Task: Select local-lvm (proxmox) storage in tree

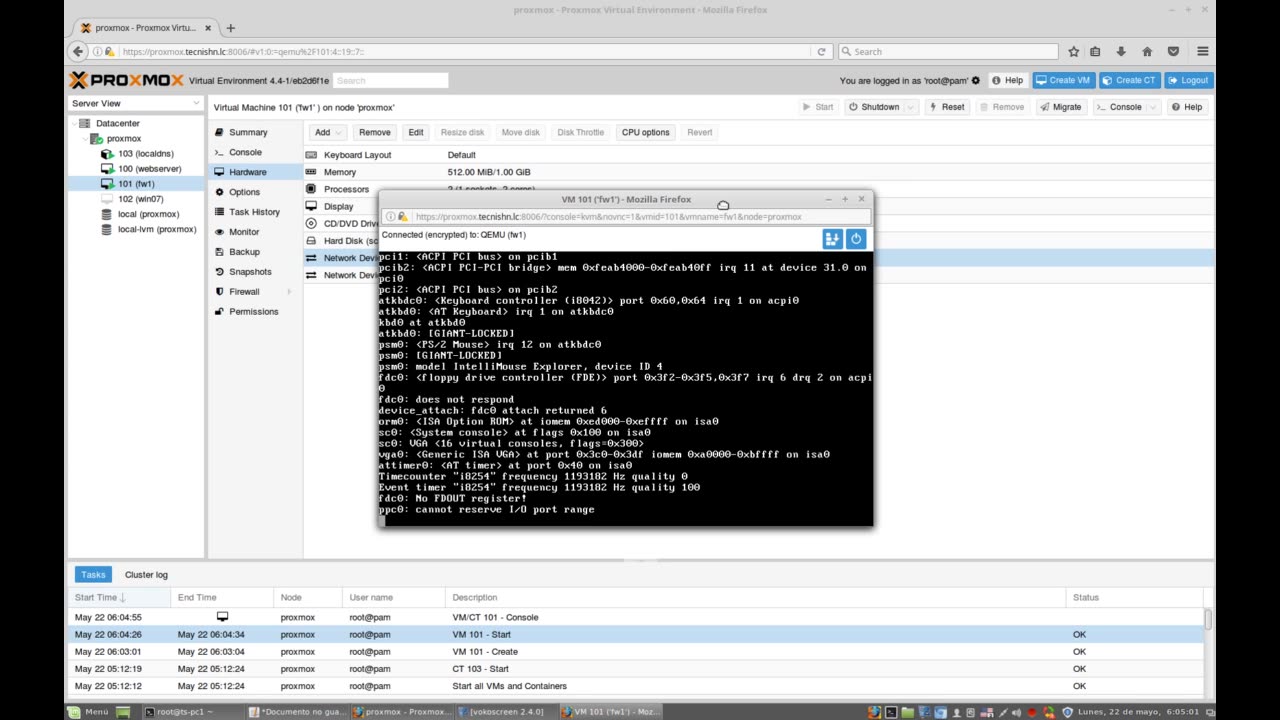Action: pos(156,229)
